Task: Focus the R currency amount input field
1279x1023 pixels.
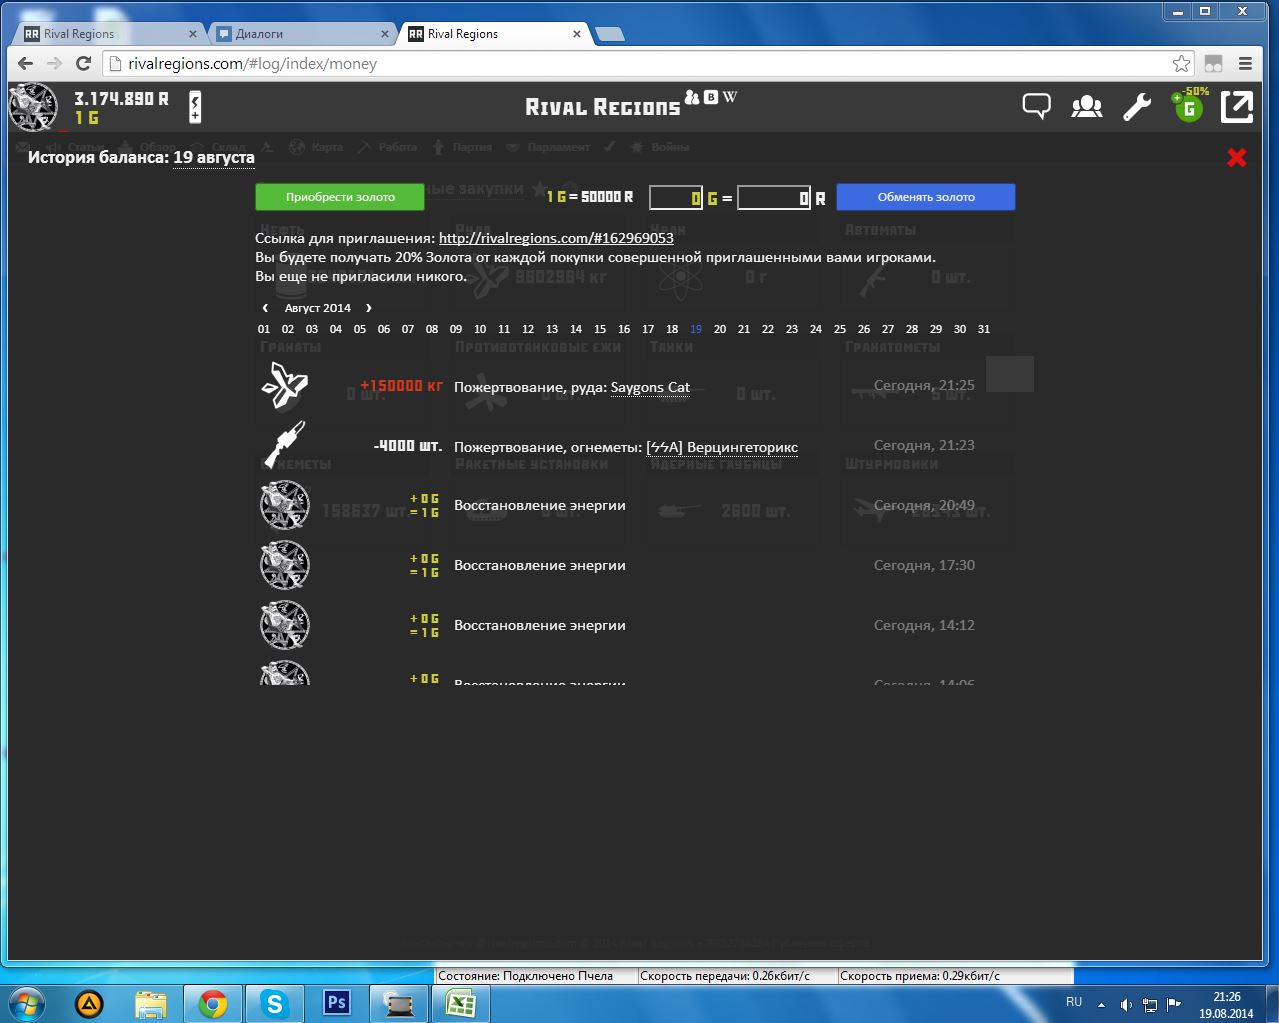Action: (x=774, y=198)
